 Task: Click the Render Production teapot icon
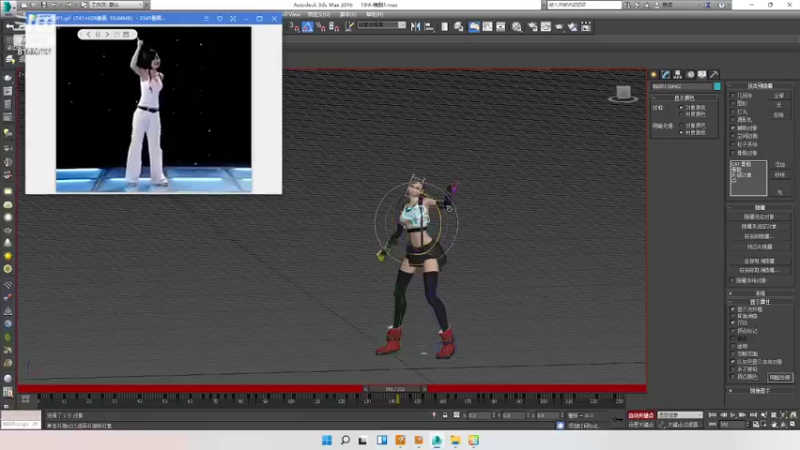point(559,27)
